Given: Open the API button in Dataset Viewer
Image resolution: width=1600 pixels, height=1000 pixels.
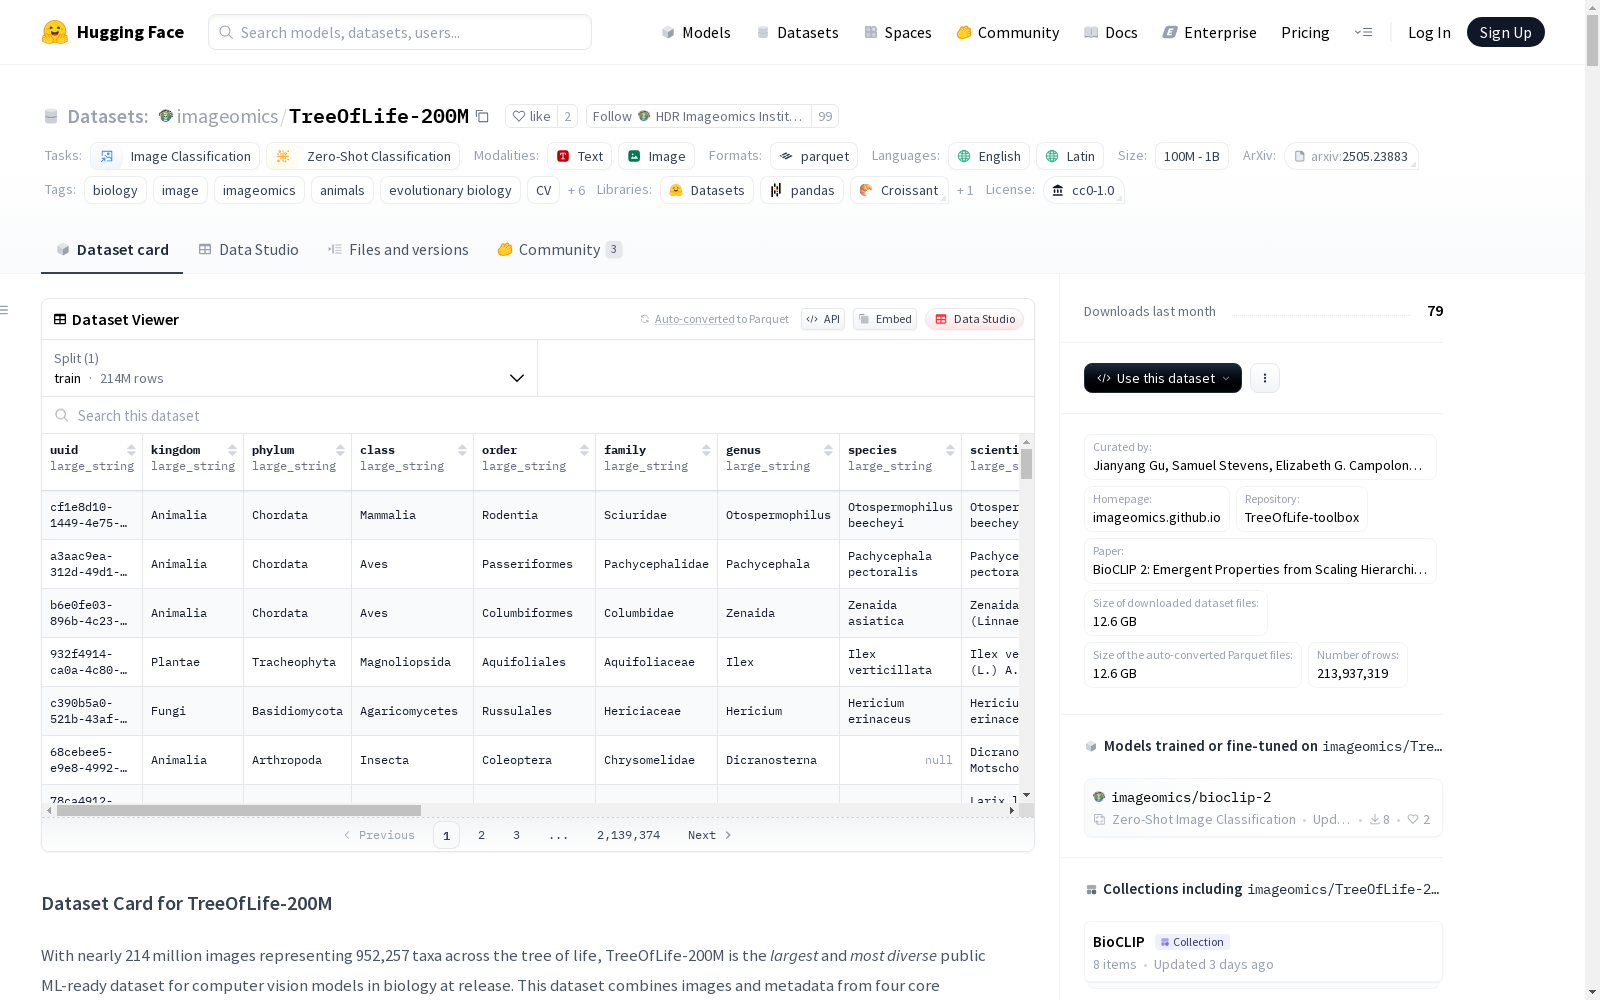Looking at the screenshot, I should [823, 319].
